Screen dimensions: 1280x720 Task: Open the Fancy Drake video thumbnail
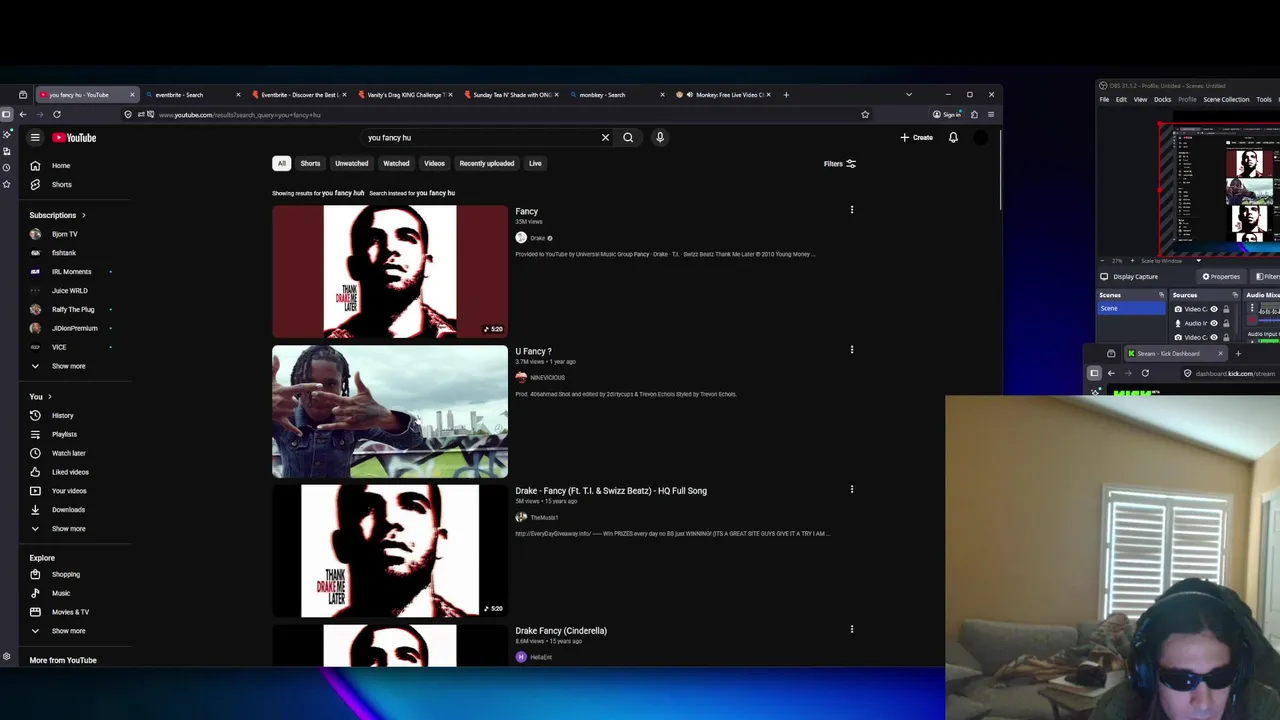pyautogui.click(x=390, y=272)
